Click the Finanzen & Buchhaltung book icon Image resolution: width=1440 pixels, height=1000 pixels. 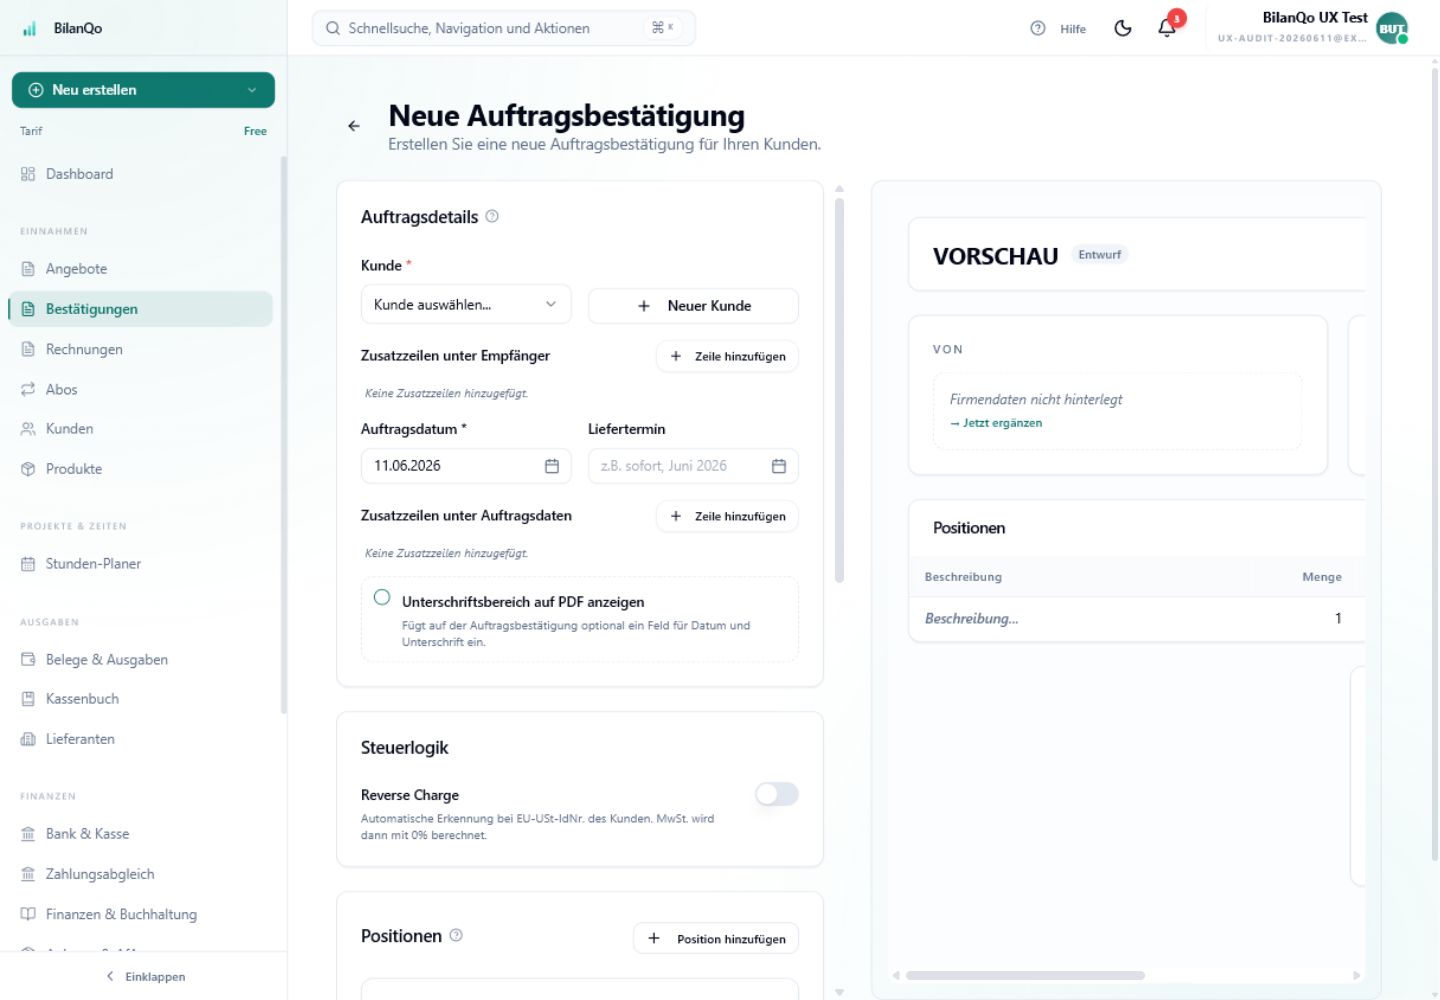click(28, 914)
